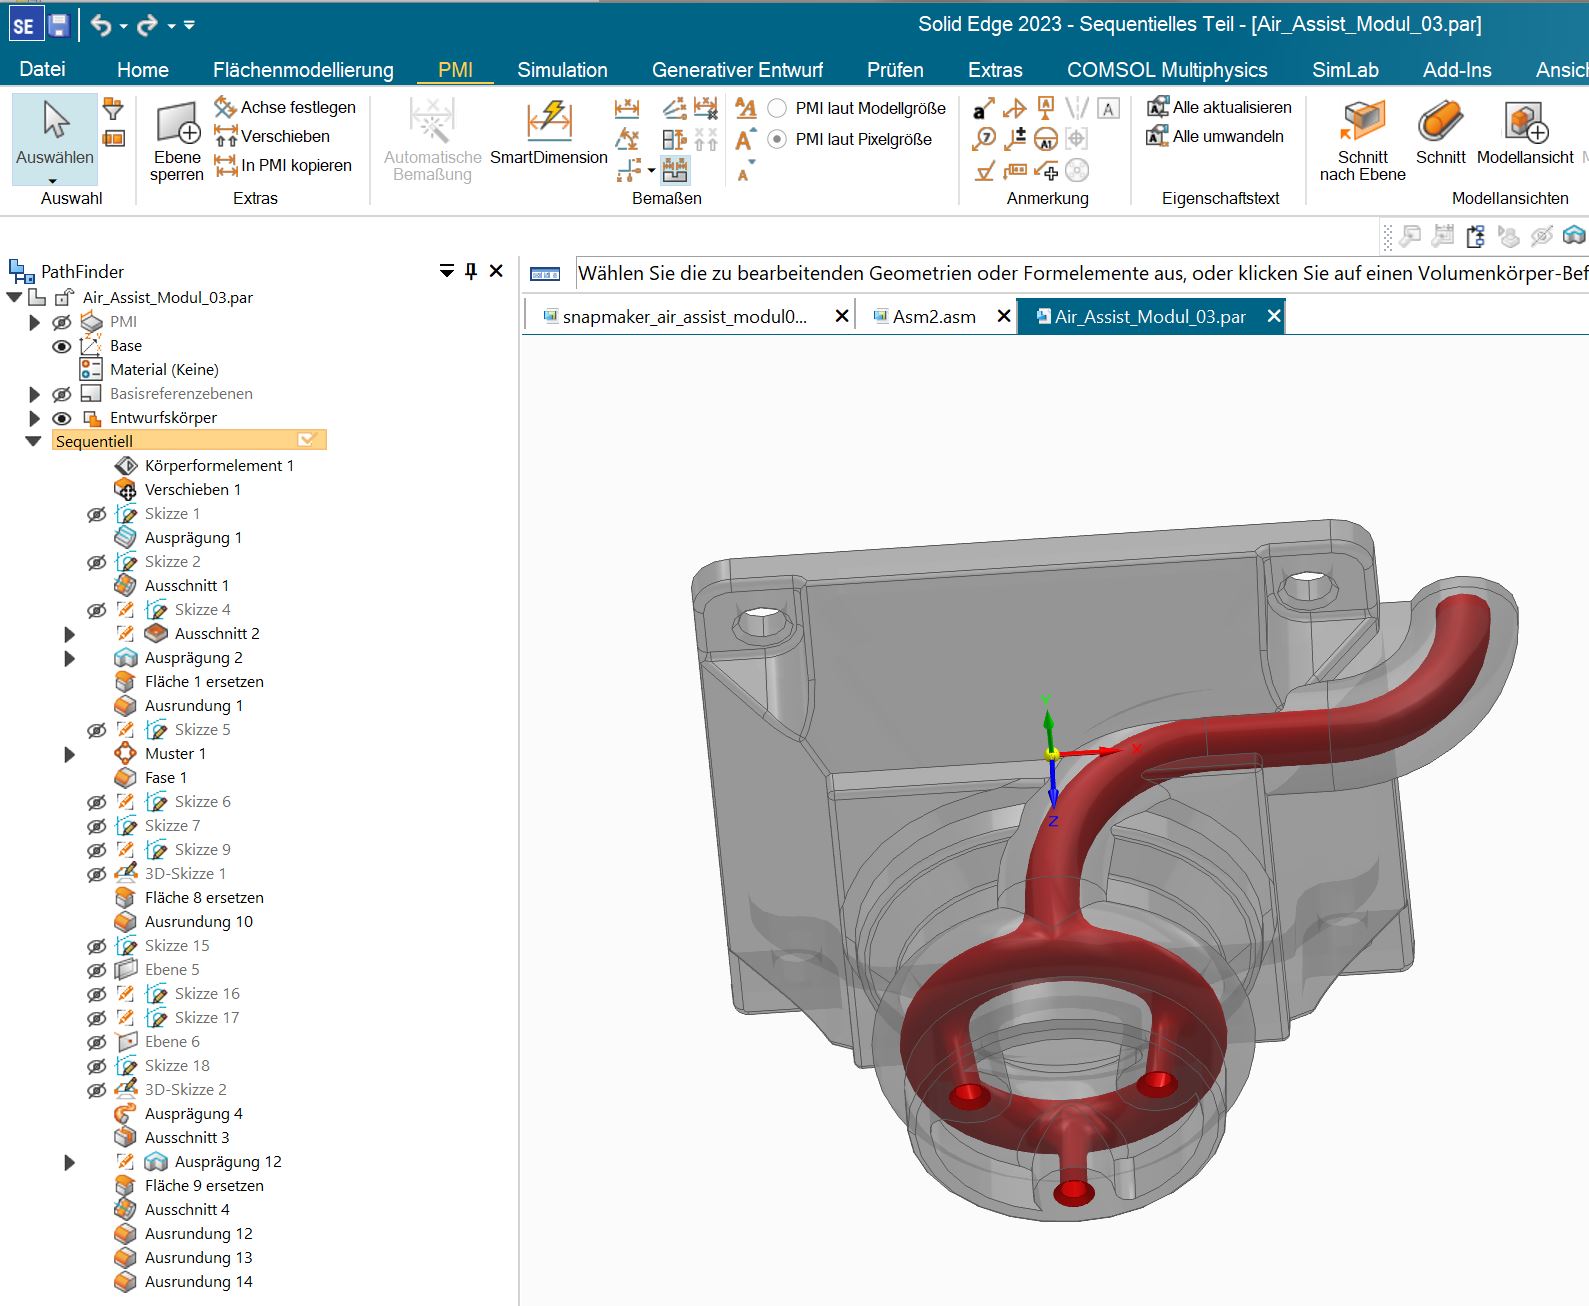Click the Modellansicht icon
Viewport: 1589px width, 1306px height.
pyautogui.click(x=1525, y=123)
